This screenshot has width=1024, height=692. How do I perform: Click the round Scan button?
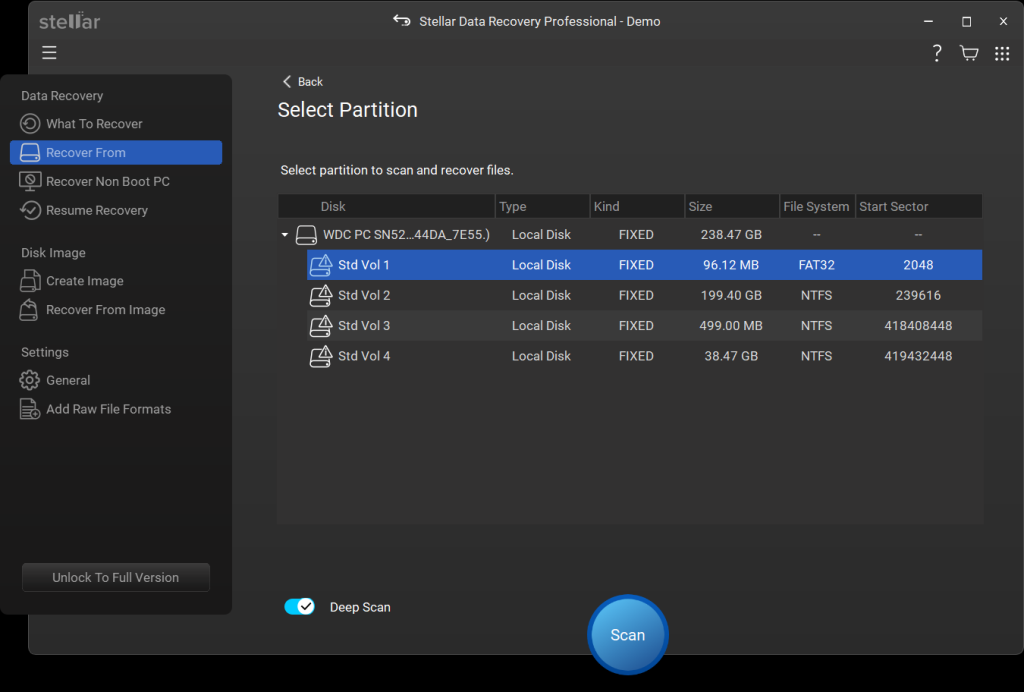pos(628,635)
